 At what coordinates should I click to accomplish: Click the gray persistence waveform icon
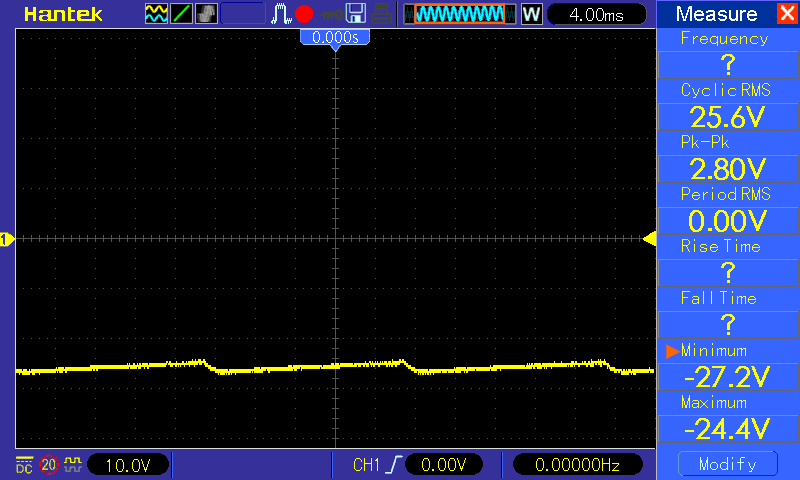[x=206, y=14]
